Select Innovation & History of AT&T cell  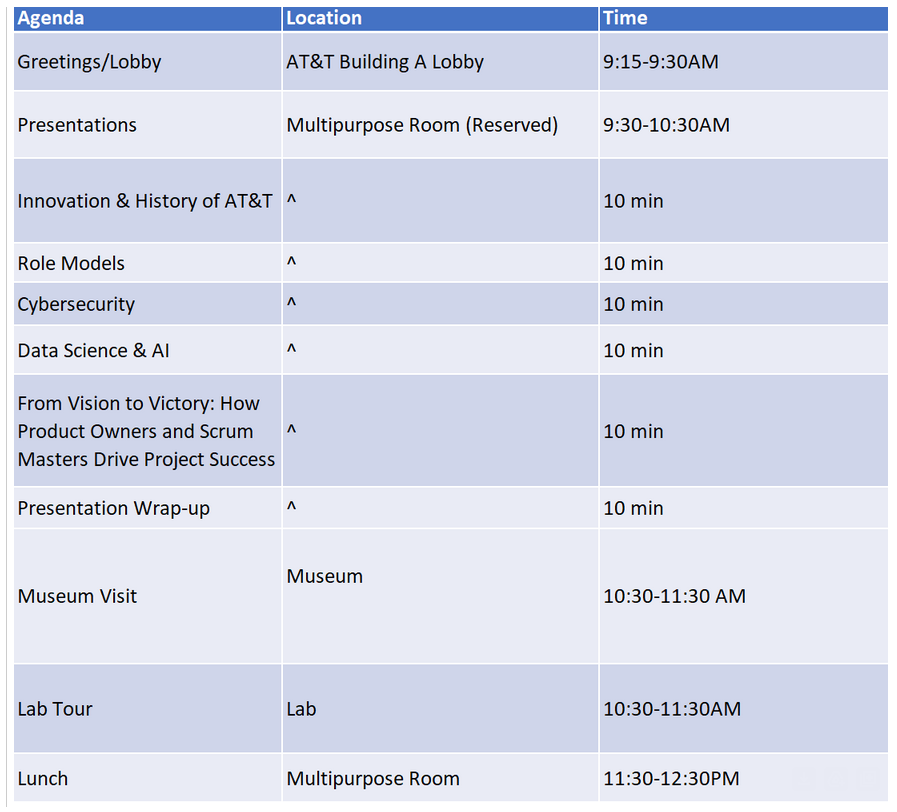click(148, 201)
